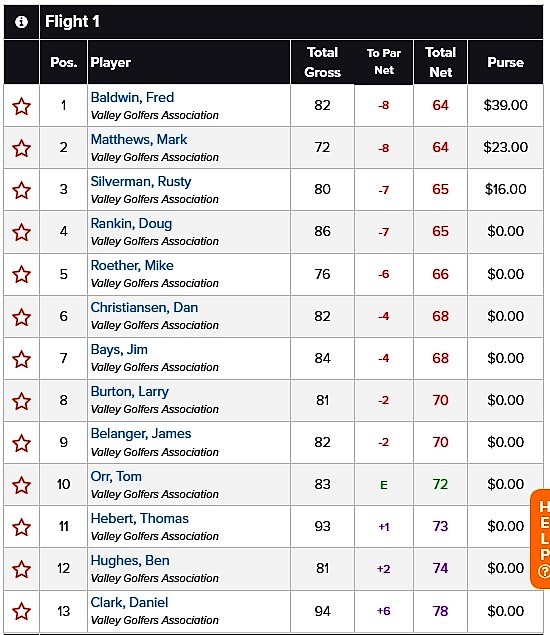Viewport: 550px width, 635px height.
Task: Toggle Jim Bays favorite star
Action: click(21, 359)
